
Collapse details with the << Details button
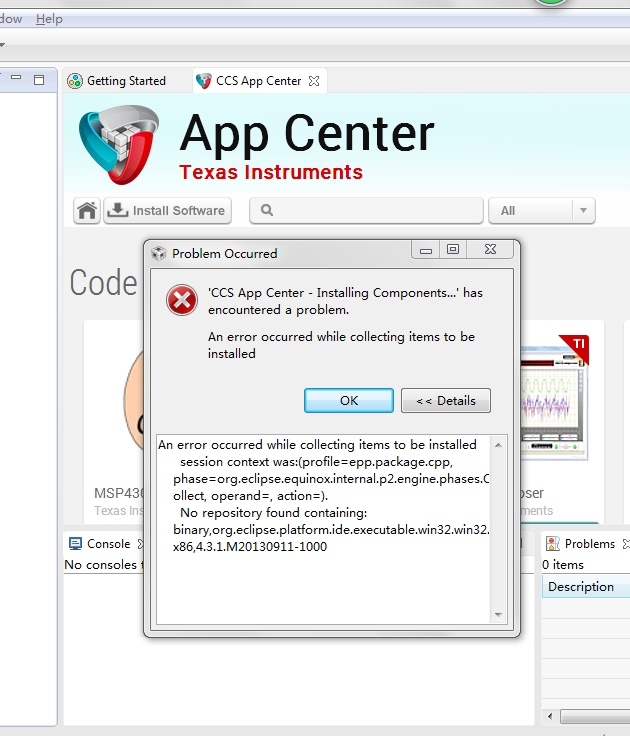(446, 400)
